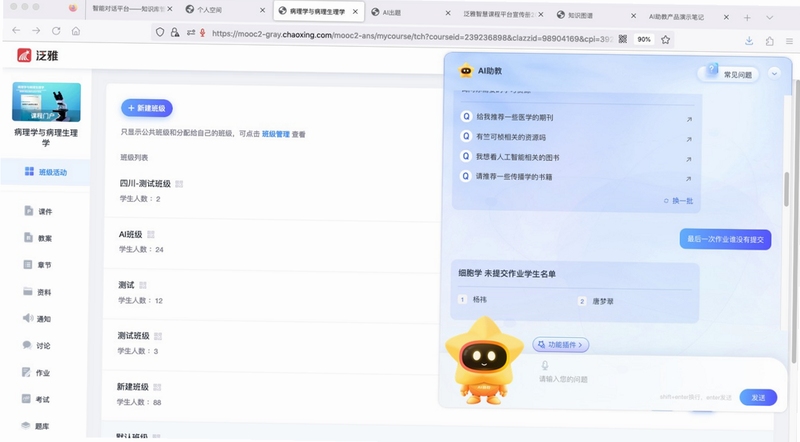This screenshot has width=800, height=442.
Task: Open the 班级管理 link
Action: [x=276, y=134]
